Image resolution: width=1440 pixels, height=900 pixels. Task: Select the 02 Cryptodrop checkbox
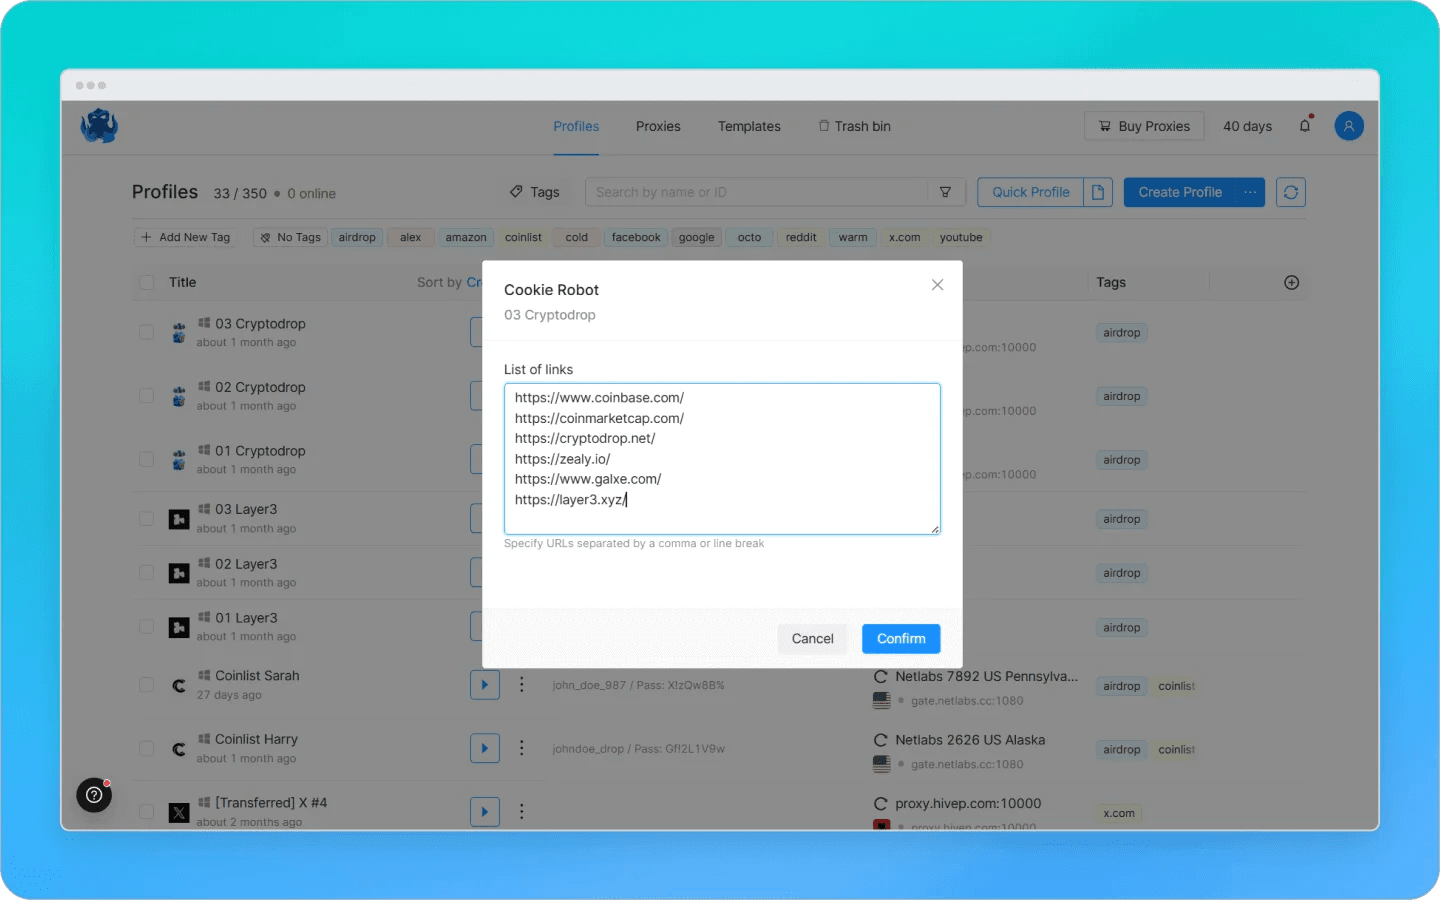coord(147,396)
